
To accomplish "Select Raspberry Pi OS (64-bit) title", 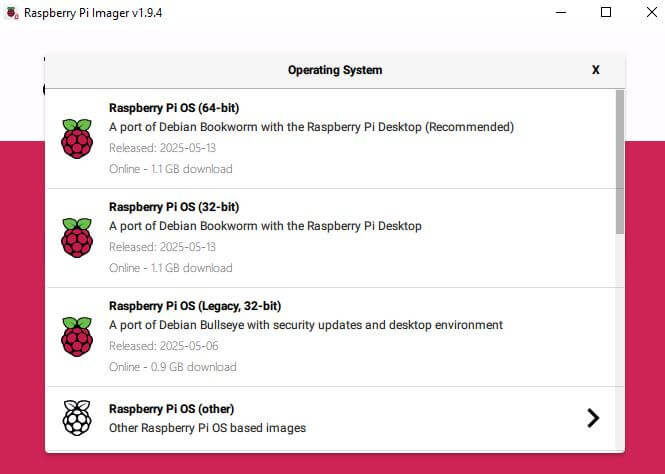I will [174, 108].
